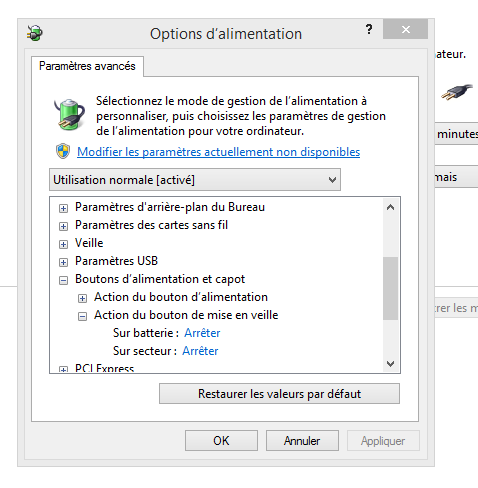Click the Annuler button
478x488 pixels.
(x=302, y=441)
